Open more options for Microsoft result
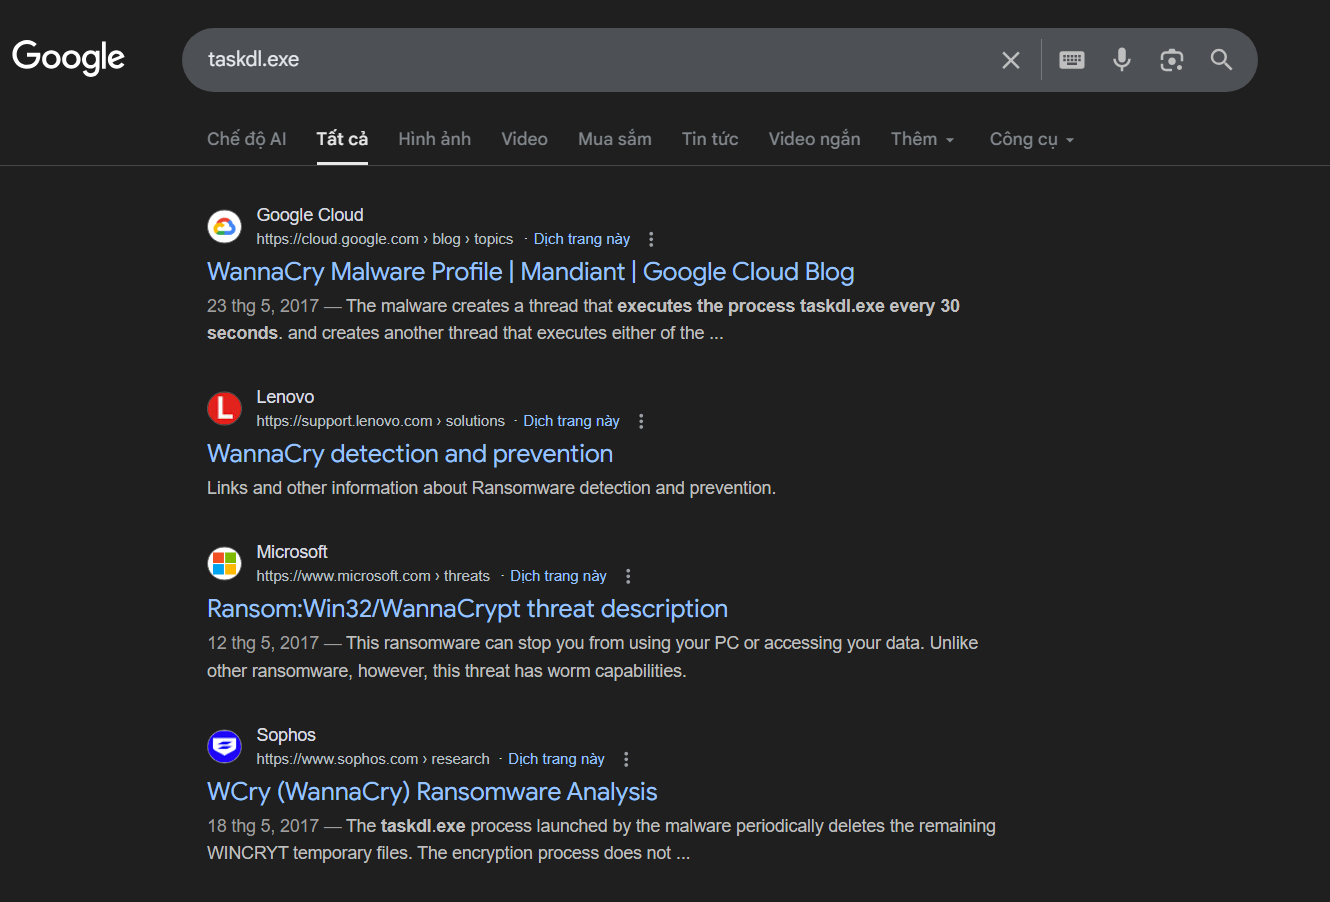Screen dimensions: 1330x902 pyautogui.click(x=628, y=576)
